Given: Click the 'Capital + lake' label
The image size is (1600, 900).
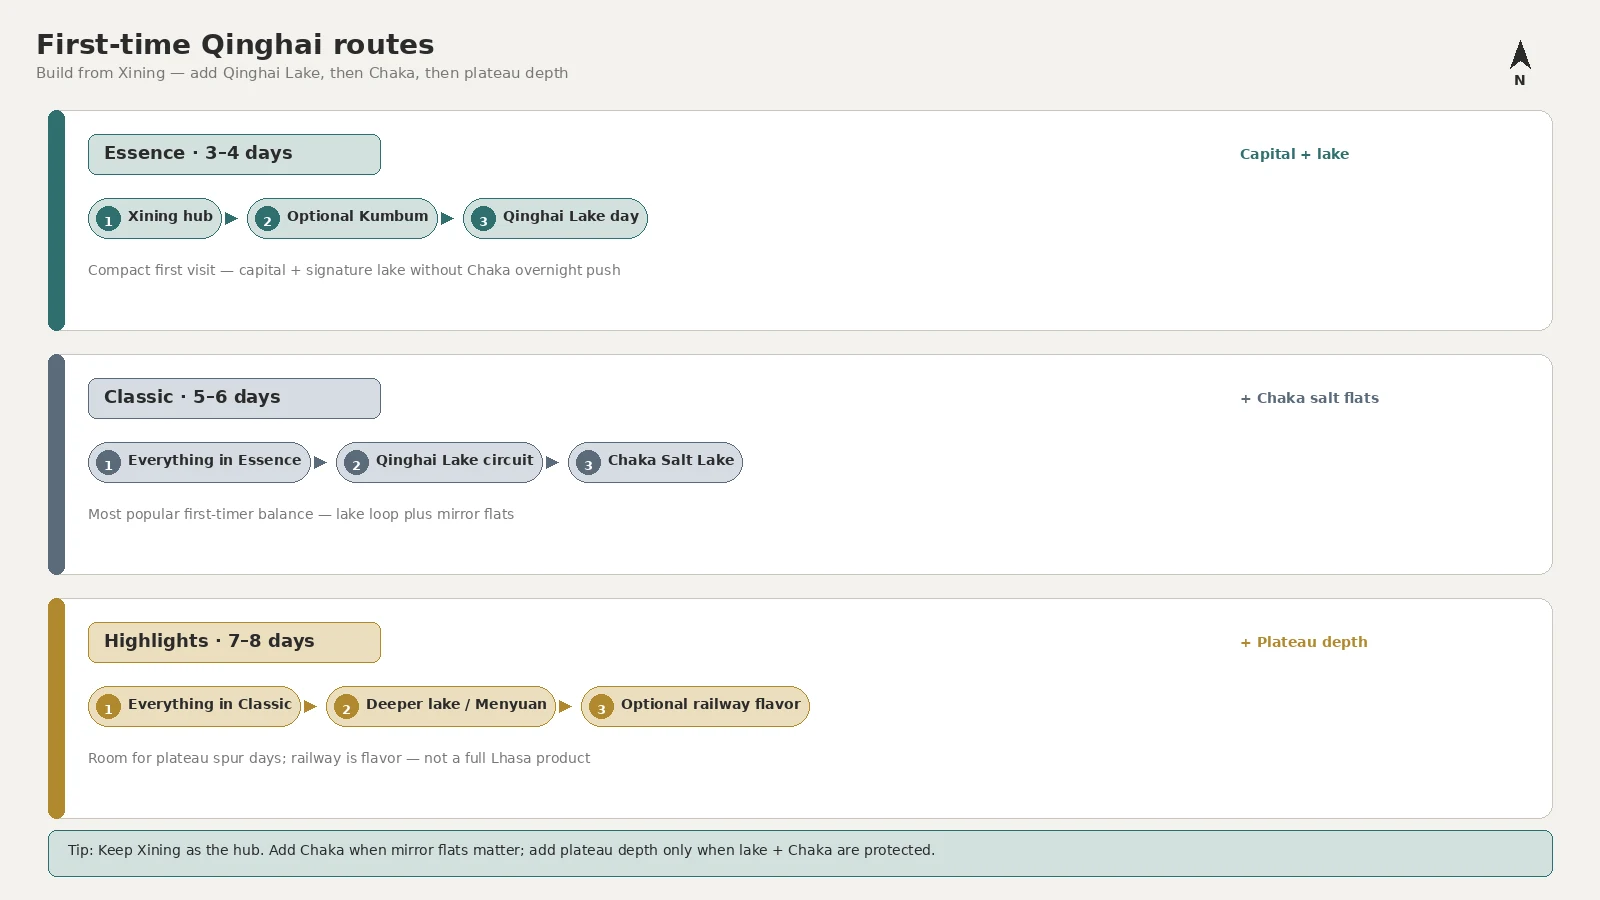Looking at the screenshot, I should tap(1294, 154).
